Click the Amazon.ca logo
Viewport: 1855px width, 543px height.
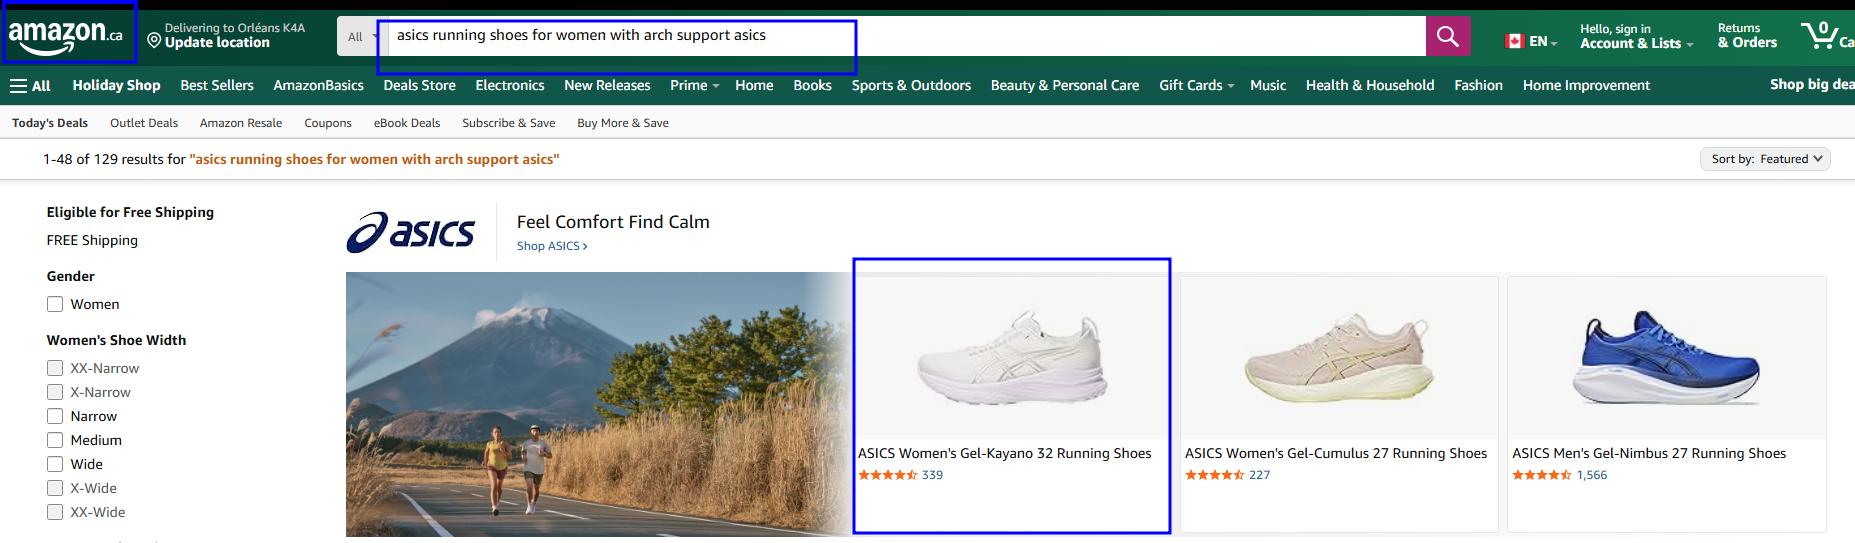66,36
